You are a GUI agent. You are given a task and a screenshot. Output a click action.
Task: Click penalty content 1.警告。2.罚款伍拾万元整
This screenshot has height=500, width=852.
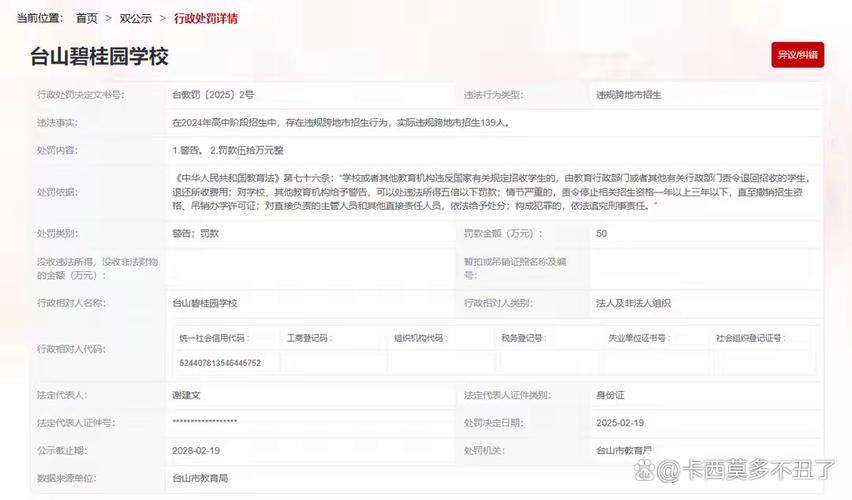coord(228,151)
